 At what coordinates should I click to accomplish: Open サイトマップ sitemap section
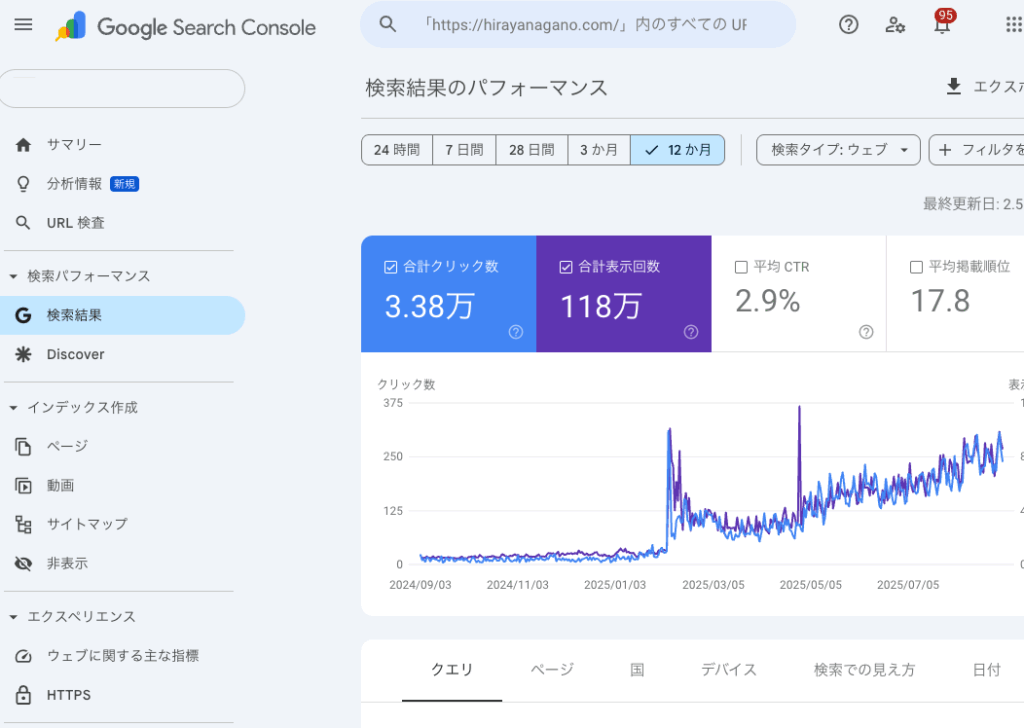point(86,524)
